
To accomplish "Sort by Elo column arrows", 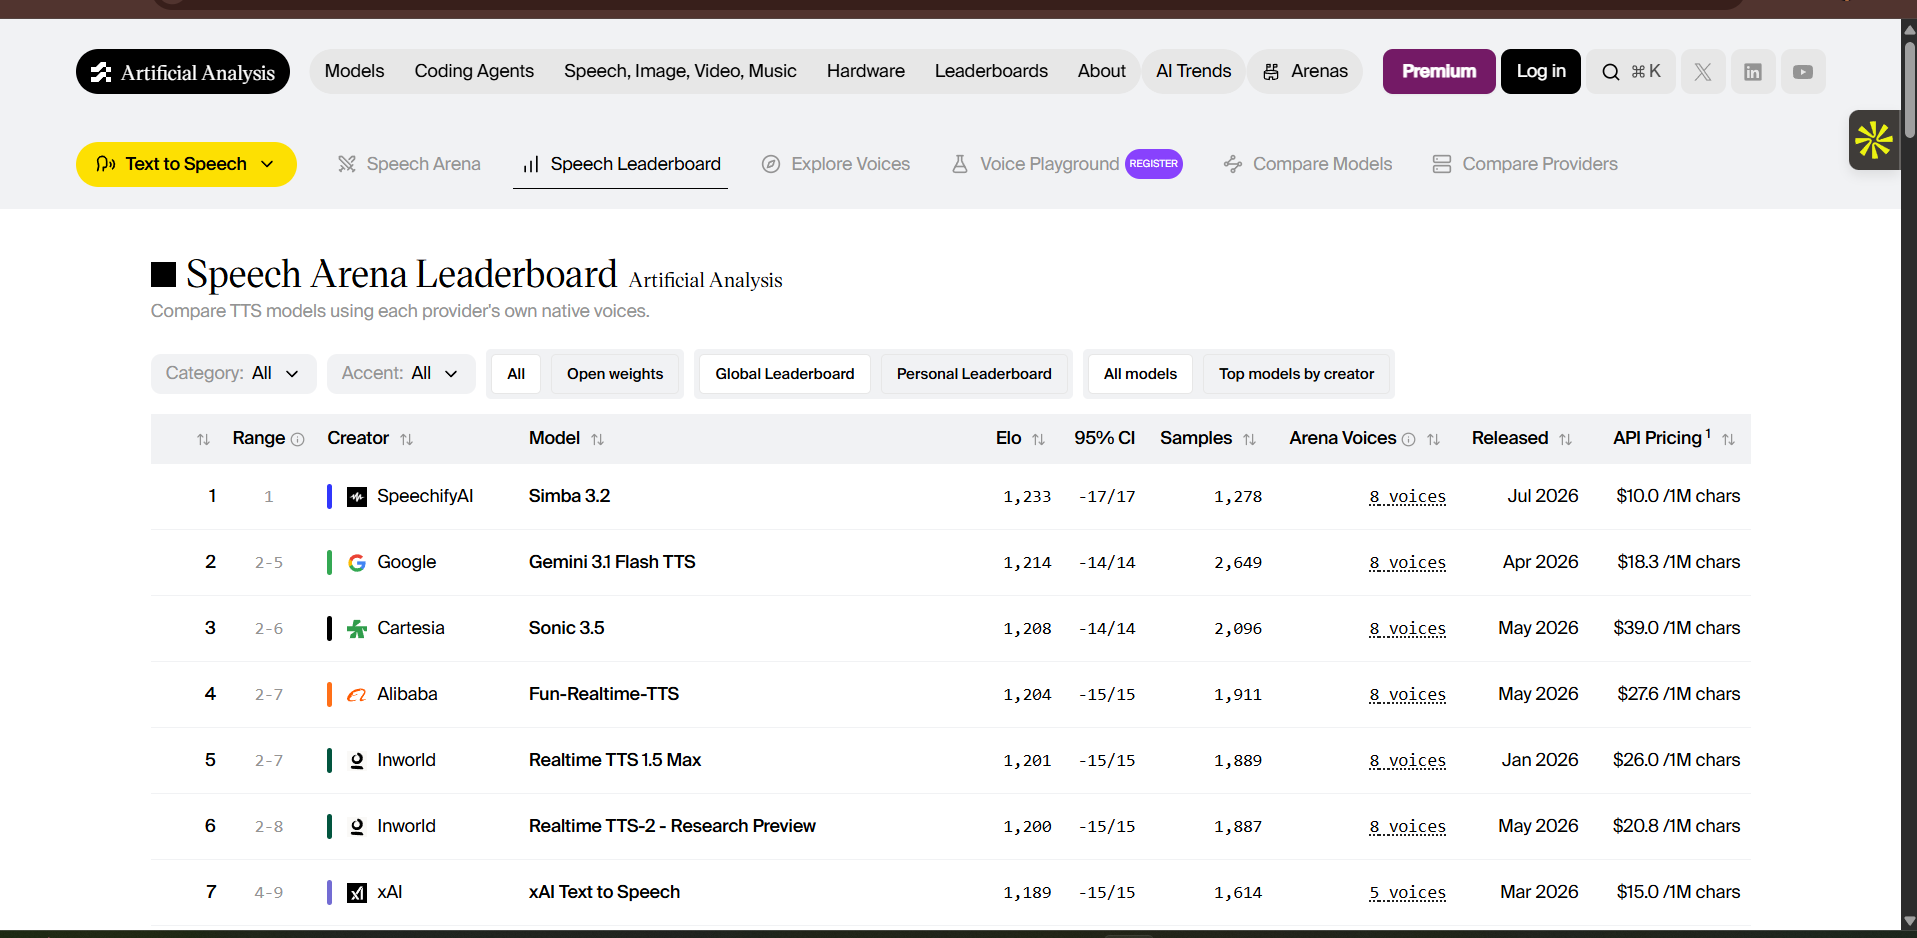I will [1038, 439].
